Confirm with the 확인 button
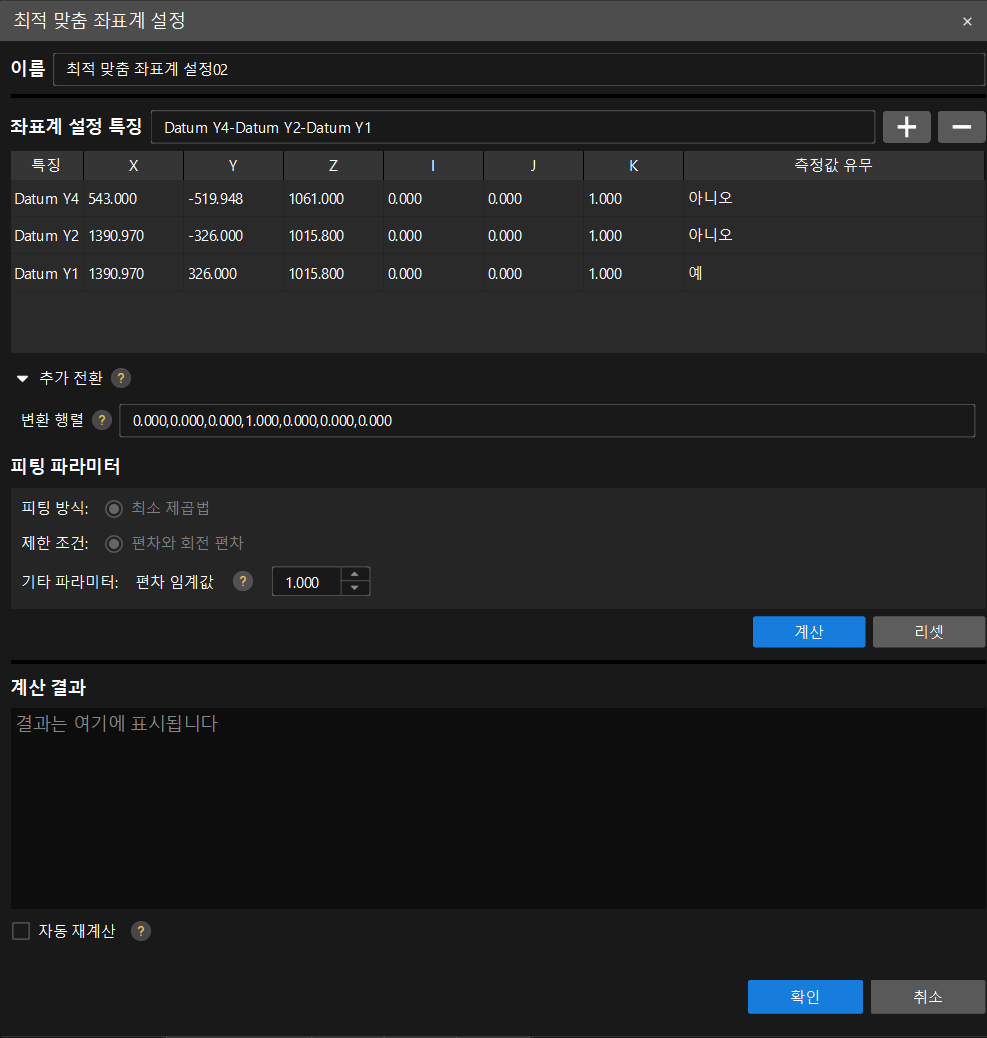987x1038 pixels. click(805, 996)
